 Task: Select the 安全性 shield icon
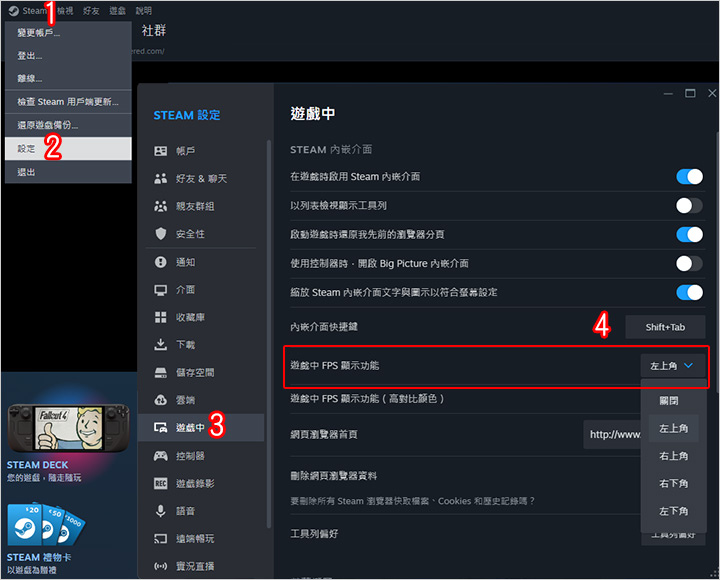[161, 234]
